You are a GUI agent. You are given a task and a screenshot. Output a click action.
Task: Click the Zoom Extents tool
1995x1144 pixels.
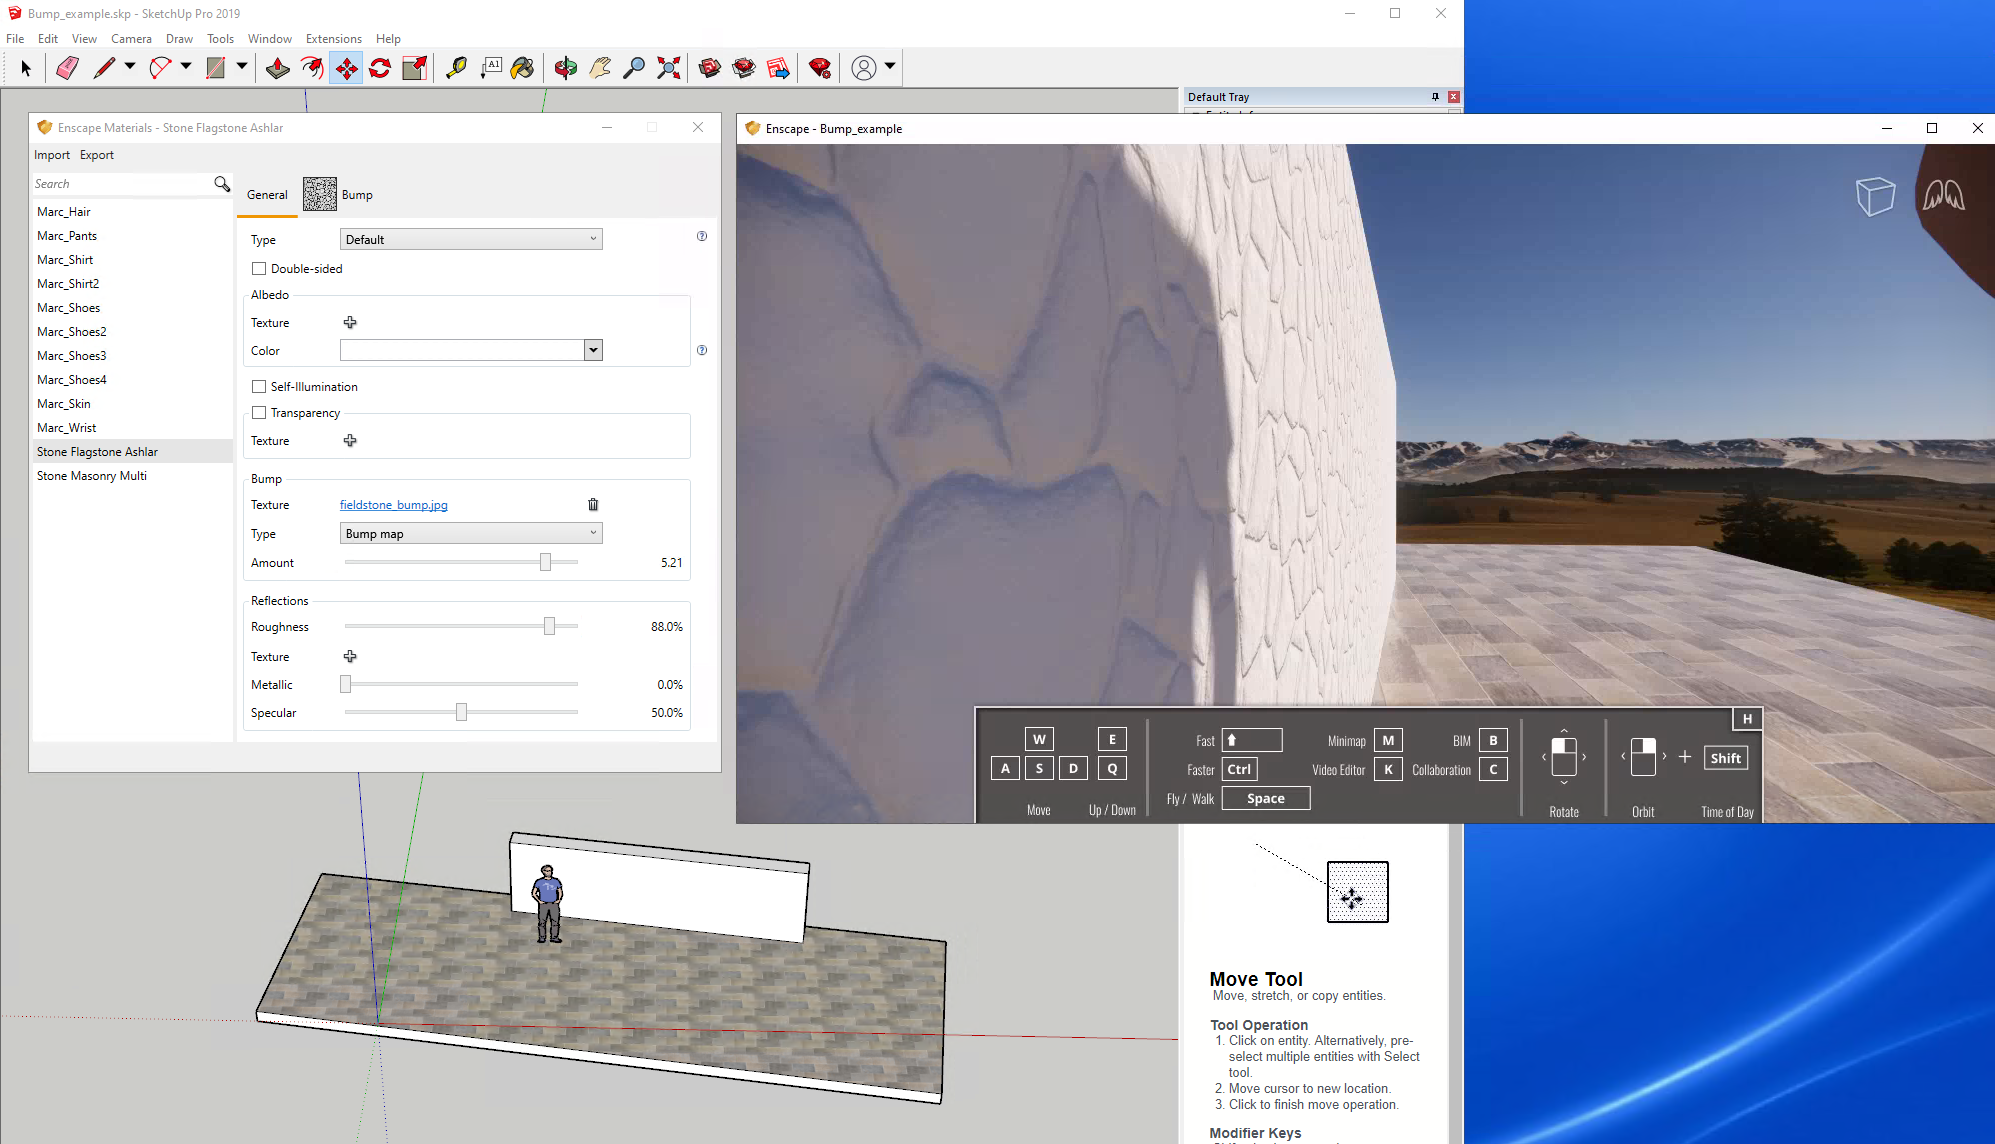(x=668, y=68)
